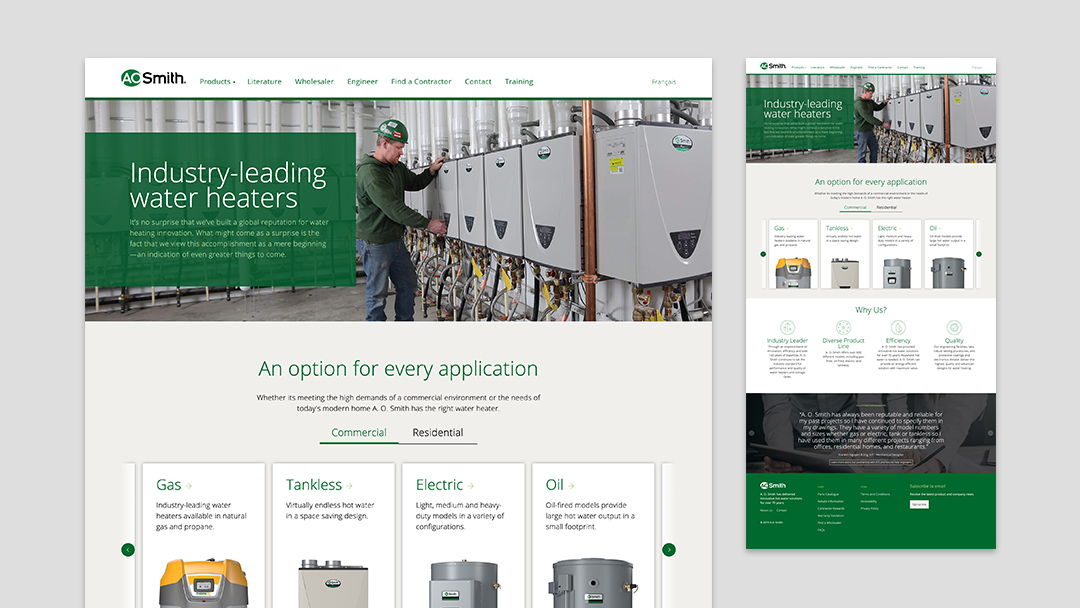Click the A.O. Smith logo in the large page header
The width and height of the screenshot is (1080, 608).
tap(153, 79)
